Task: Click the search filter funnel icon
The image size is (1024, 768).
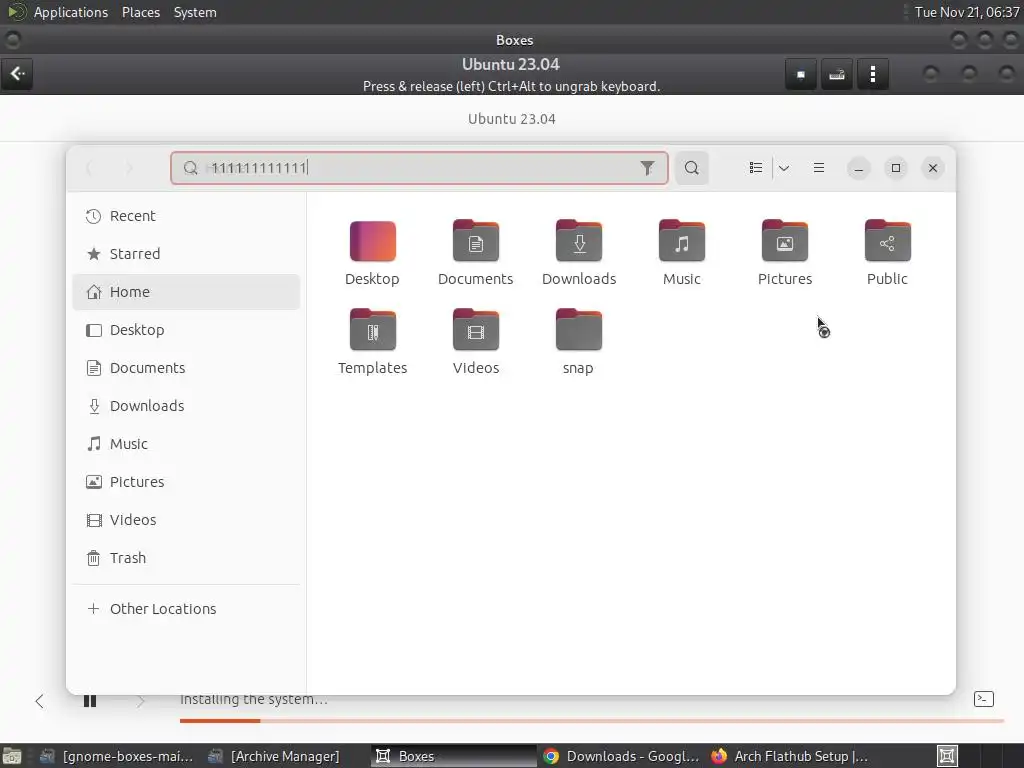Action: pyautogui.click(x=647, y=168)
